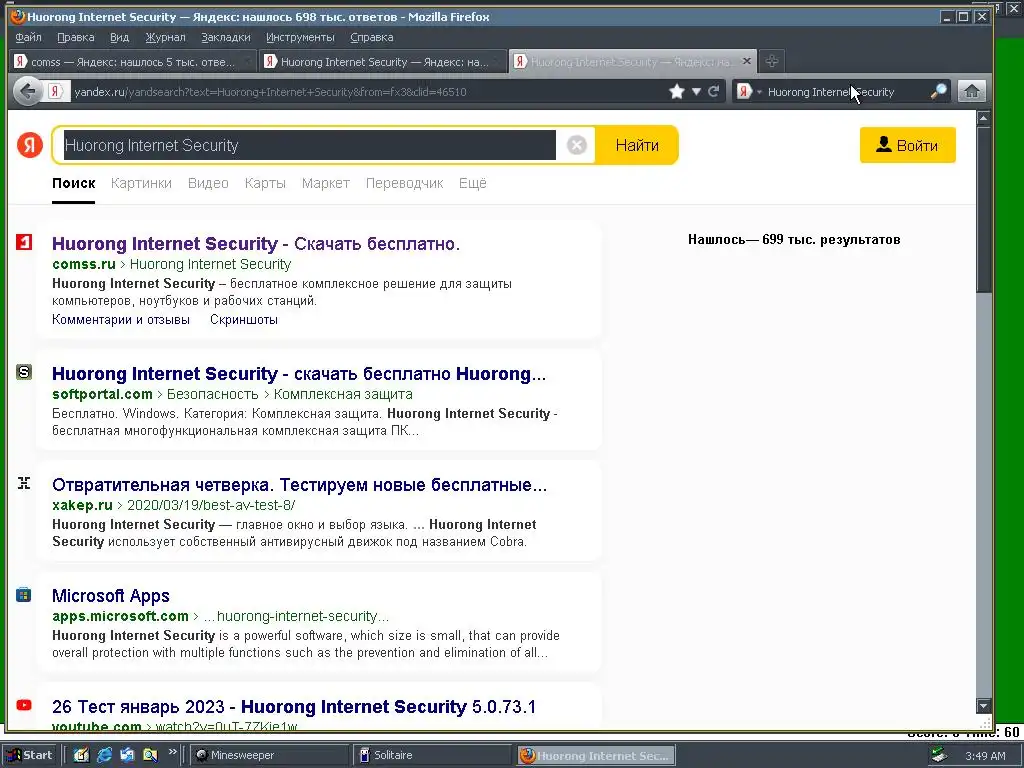1024x768 pixels.
Task: Click the Войти login button
Action: coord(908,145)
